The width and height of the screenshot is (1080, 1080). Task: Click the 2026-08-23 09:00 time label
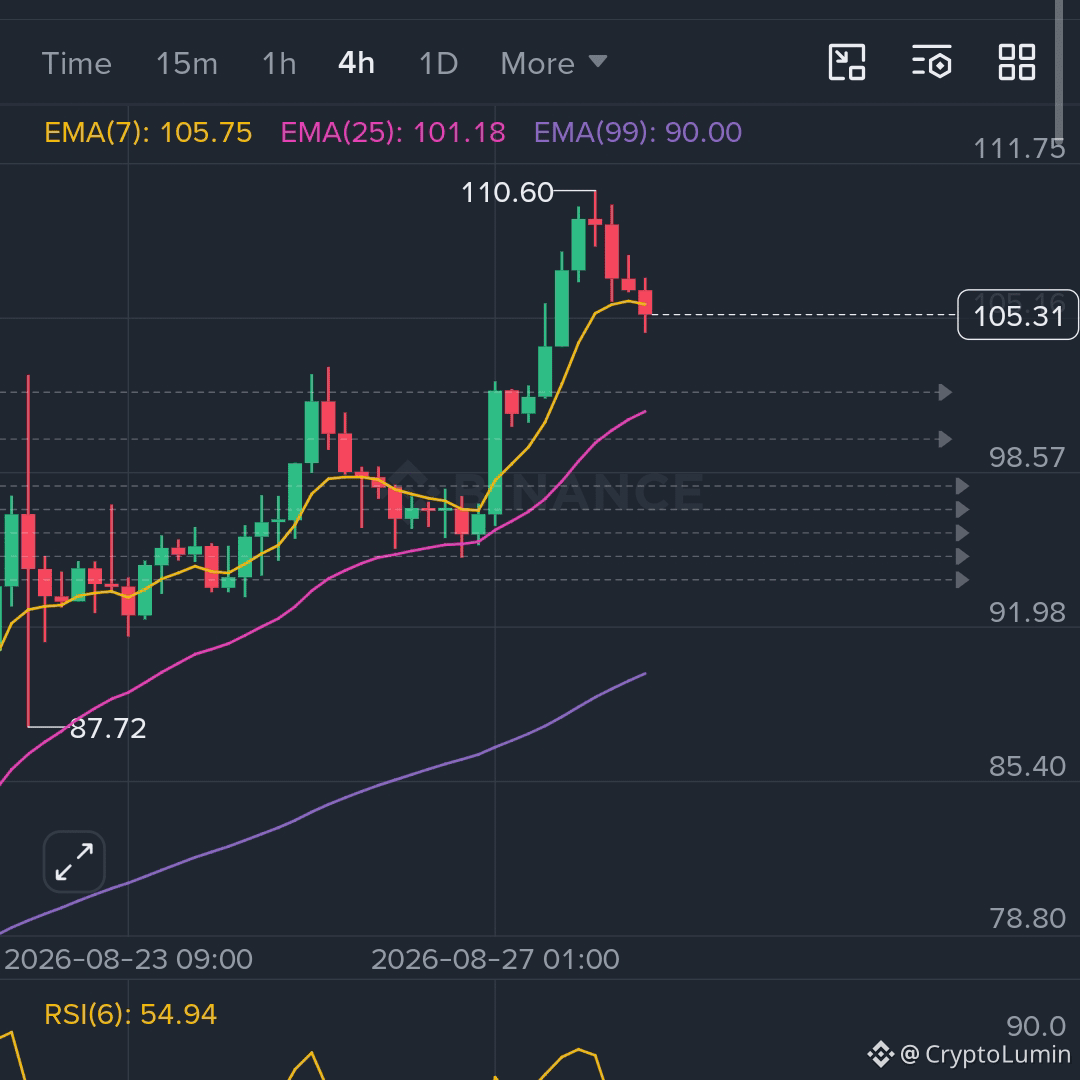(x=129, y=959)
